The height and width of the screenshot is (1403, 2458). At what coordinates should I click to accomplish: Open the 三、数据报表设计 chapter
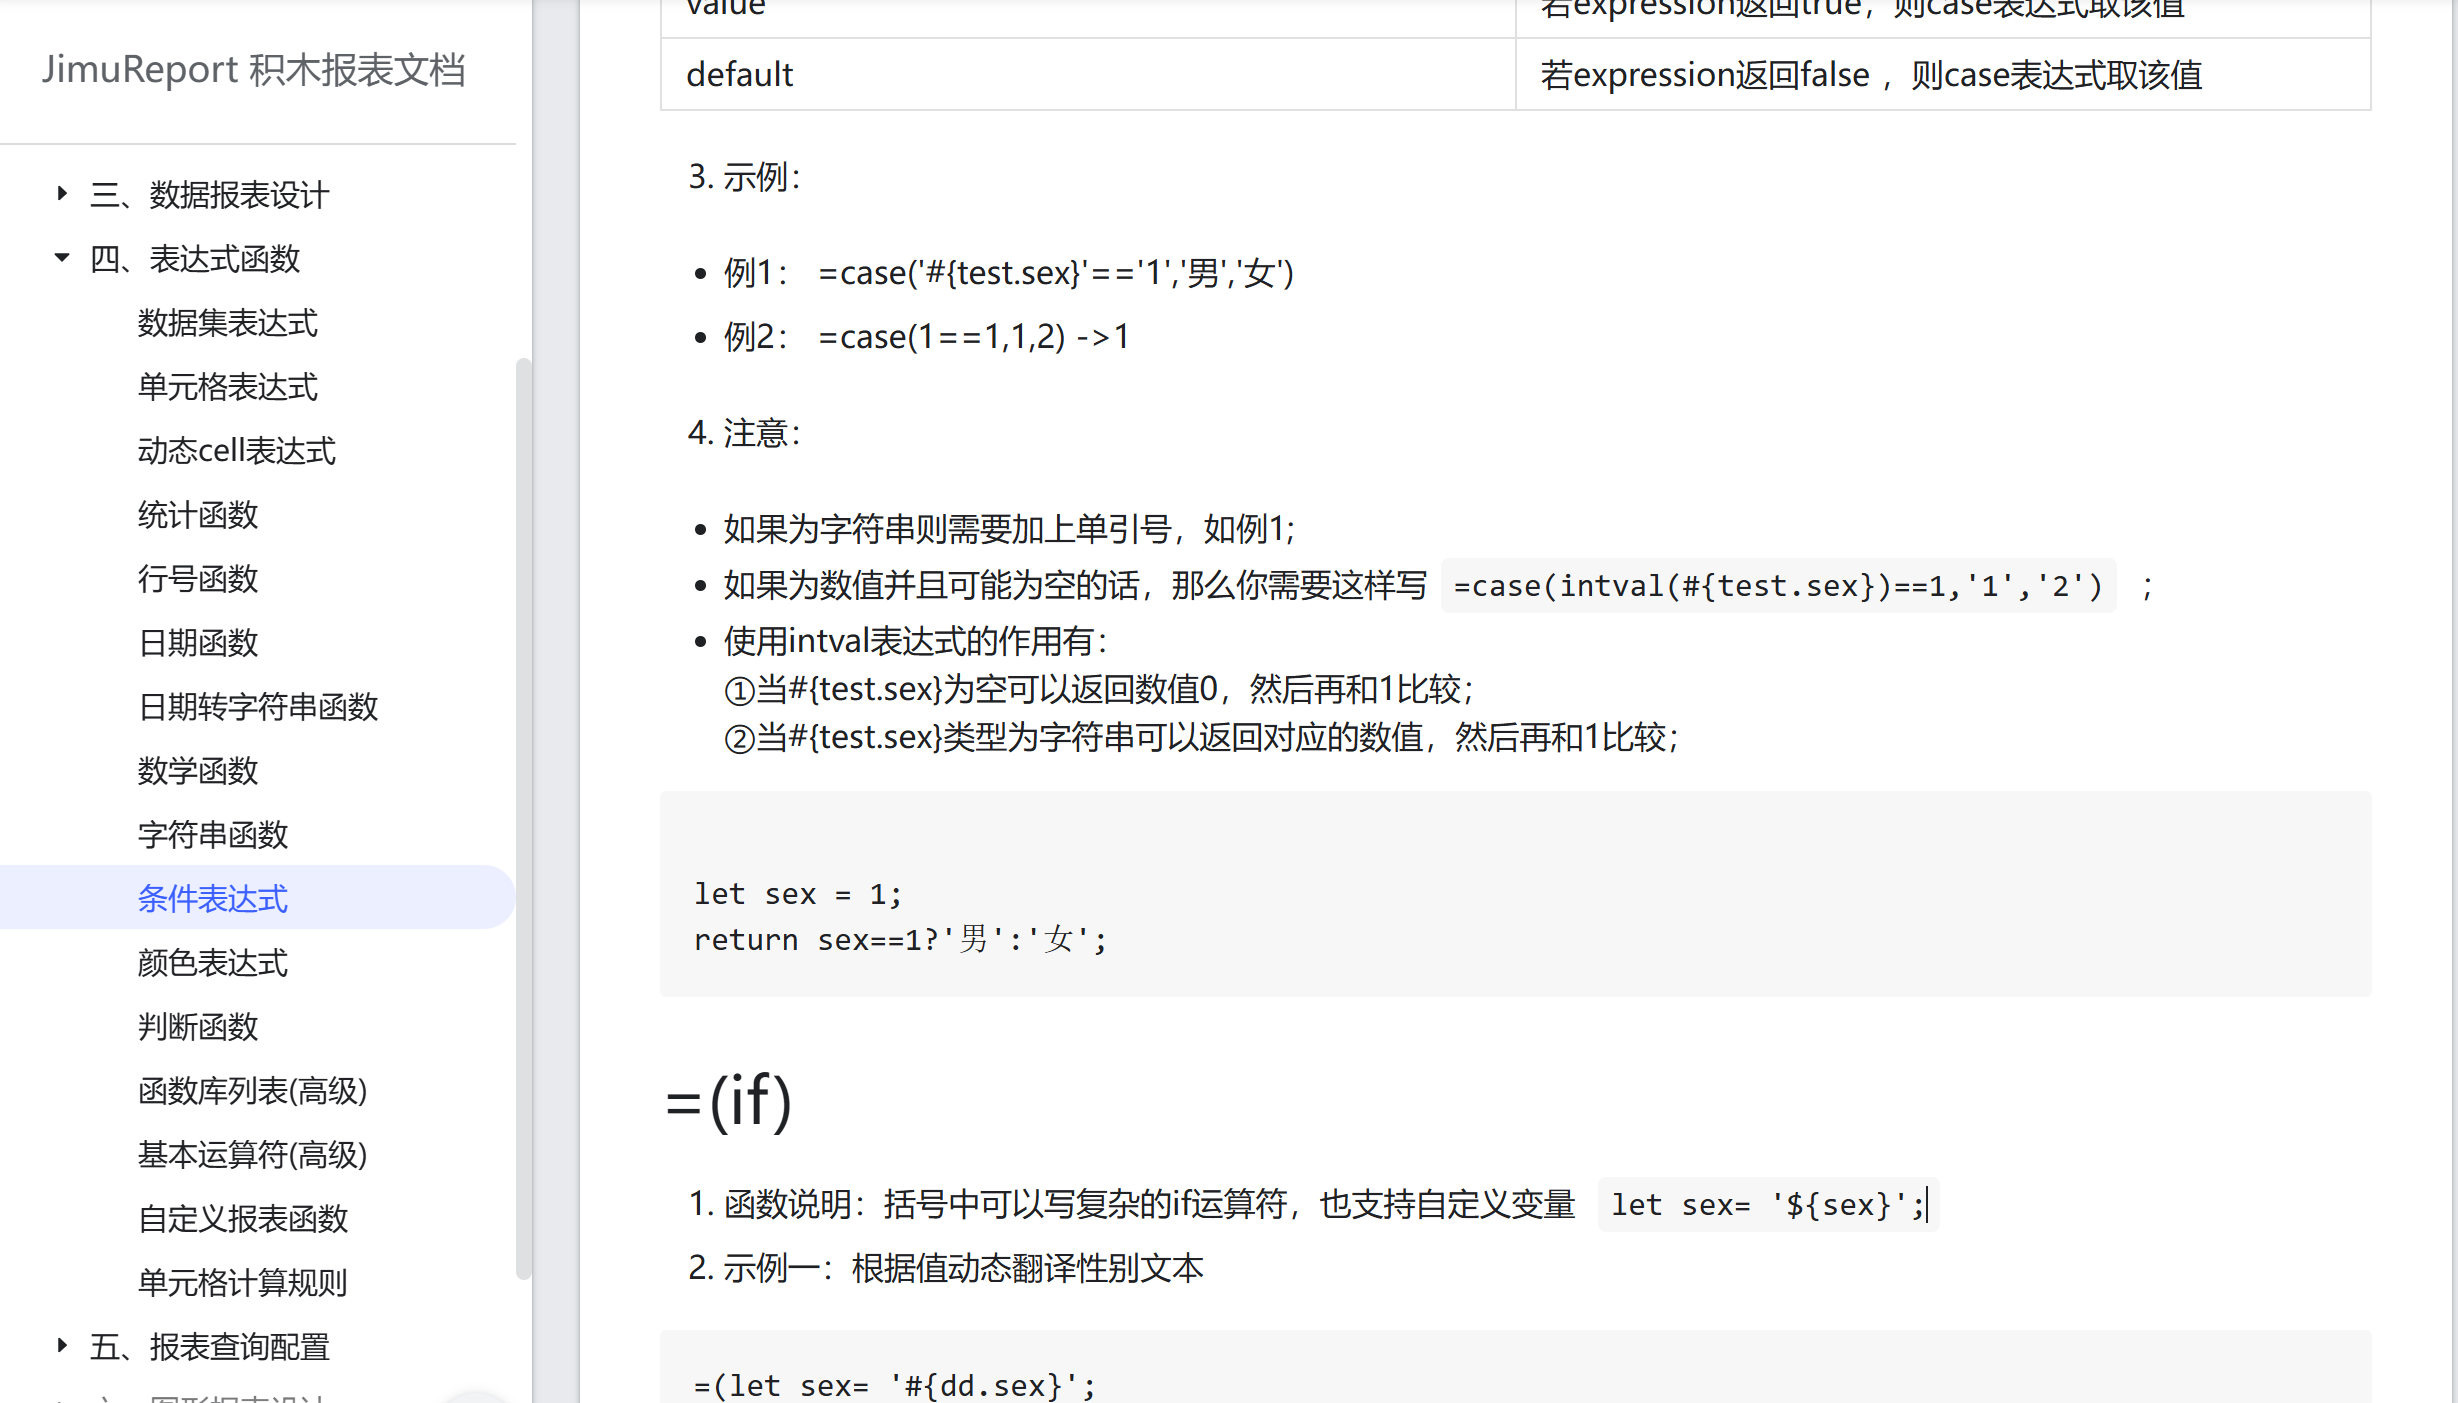coord(209,194)
